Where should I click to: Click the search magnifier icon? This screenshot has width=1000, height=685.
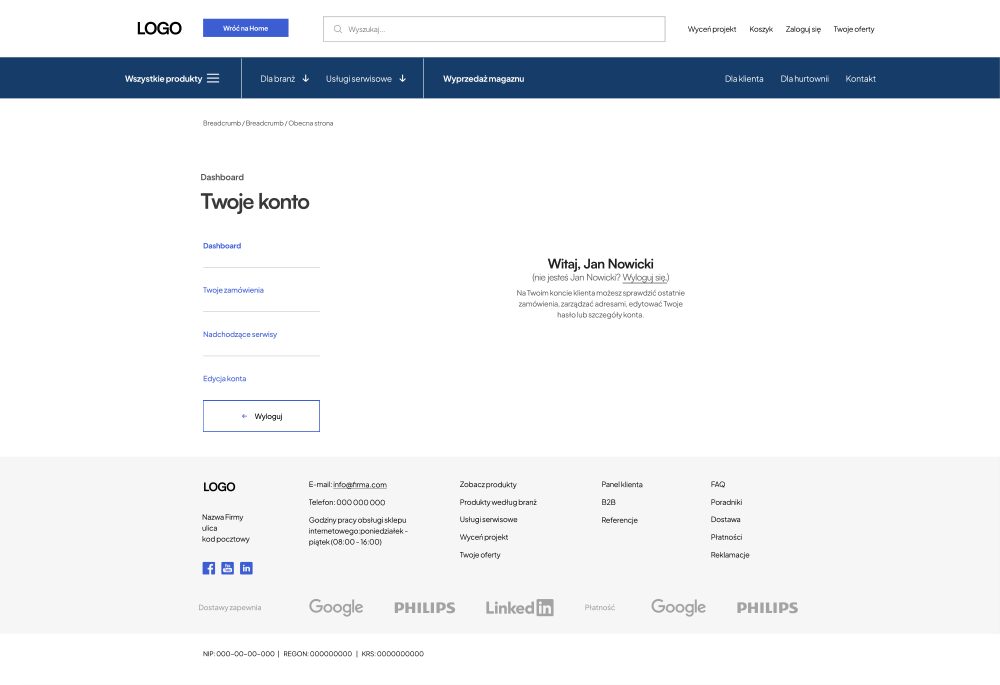(337, 29)
